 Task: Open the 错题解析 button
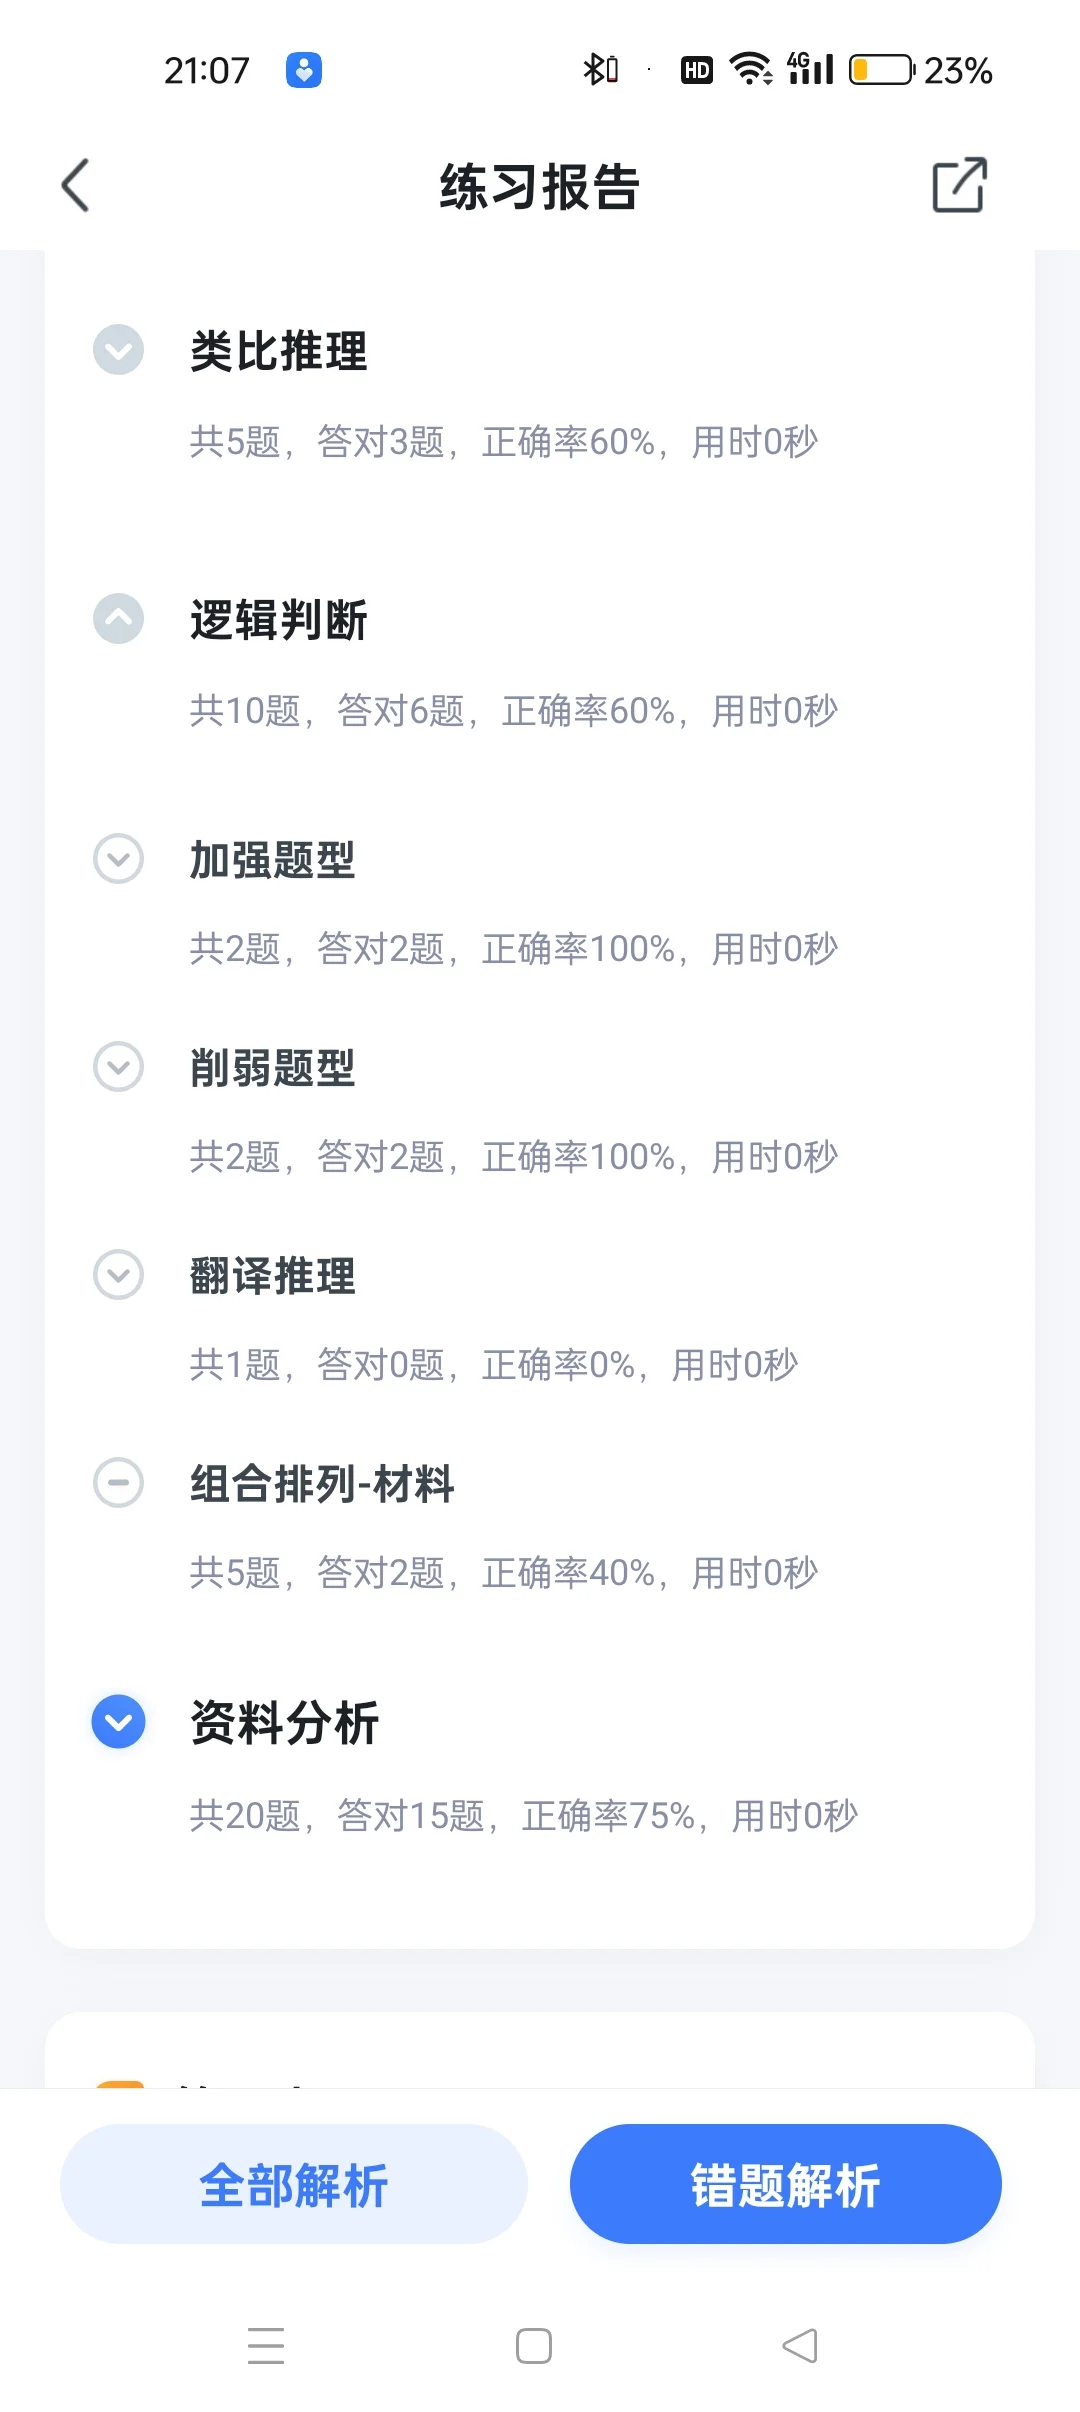click(786, 2184)
